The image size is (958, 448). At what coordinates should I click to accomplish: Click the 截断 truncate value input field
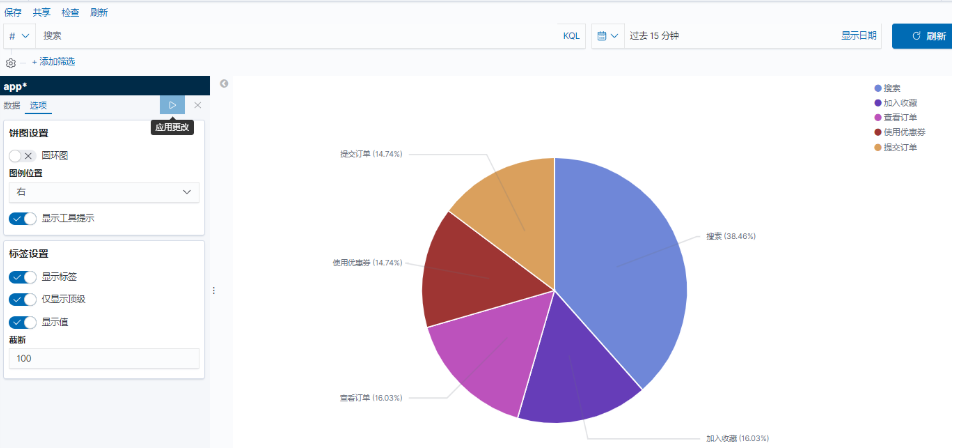[104, 358]
